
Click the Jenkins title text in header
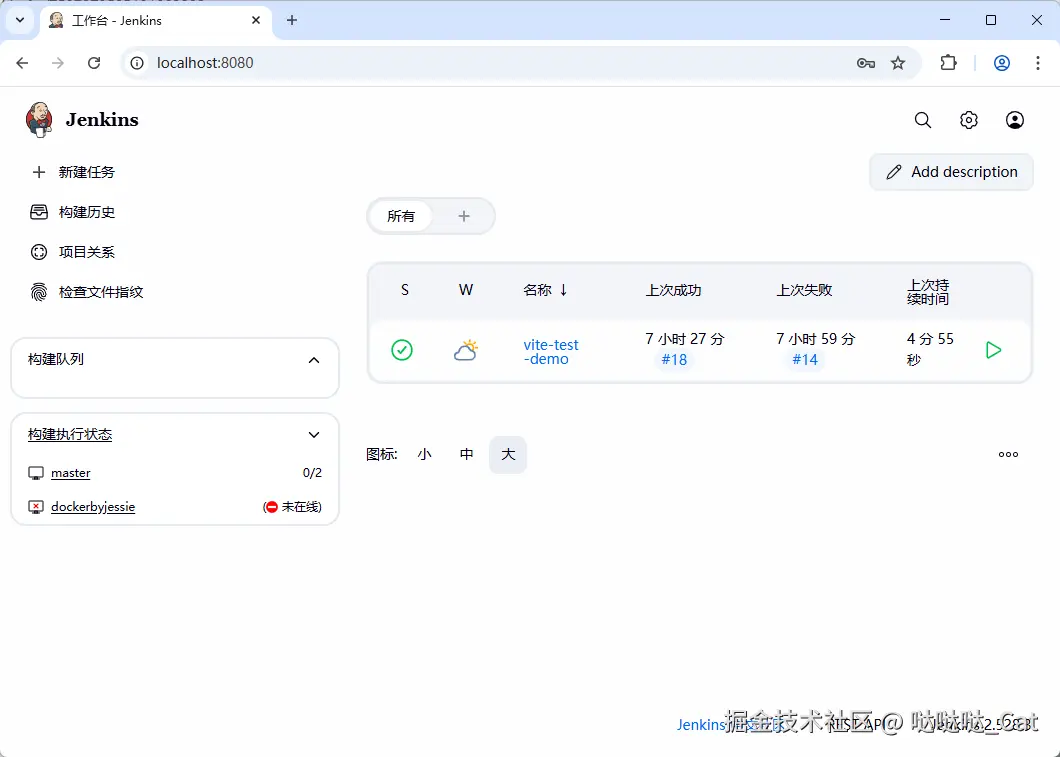102,120
